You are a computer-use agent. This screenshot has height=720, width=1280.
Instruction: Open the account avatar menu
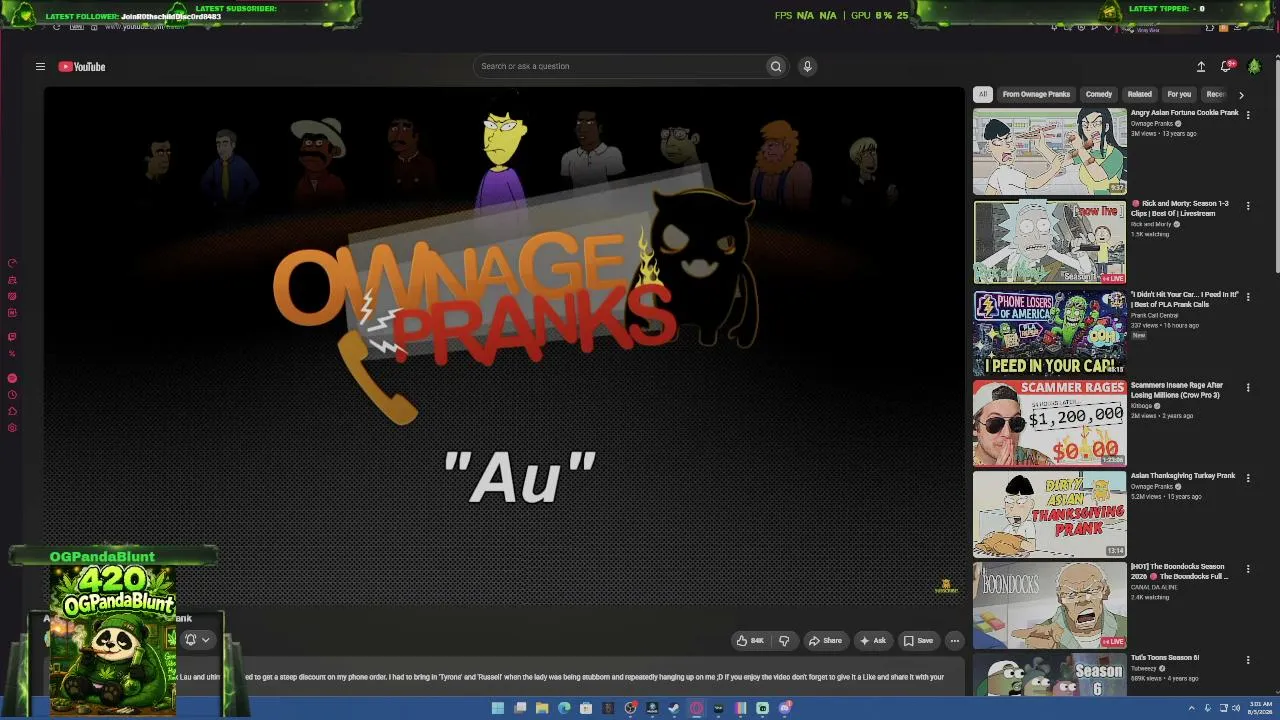pyautogui.click(x=1254, y=67)
